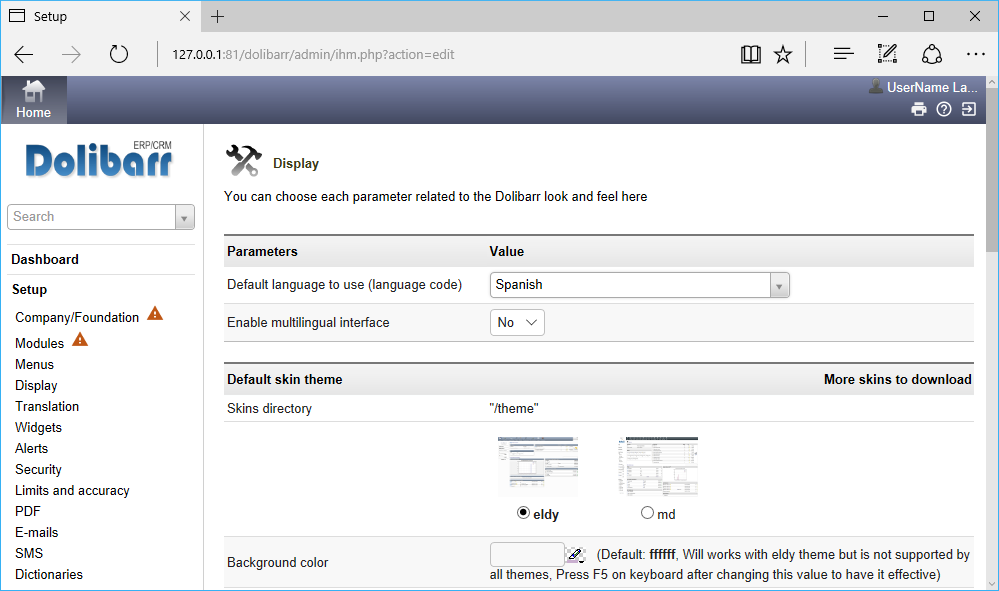Click More skins to download link

[x=897, y=379]
